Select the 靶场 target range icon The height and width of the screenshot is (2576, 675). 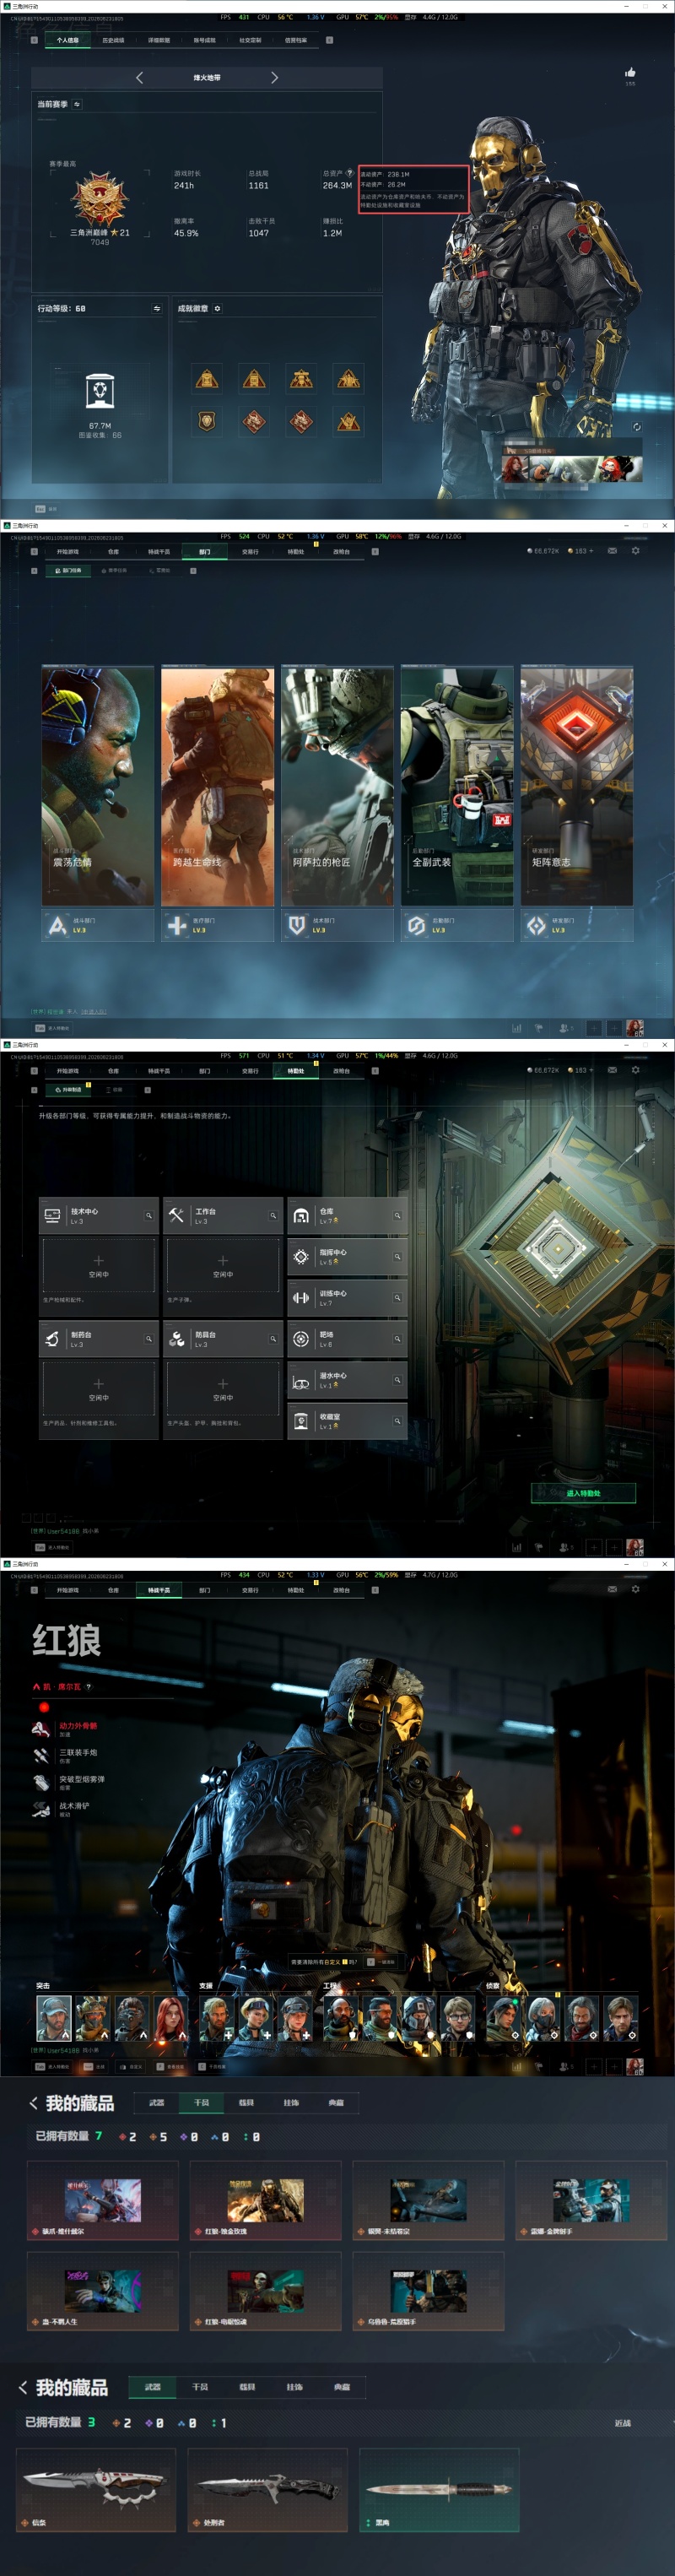[301, 1339]
